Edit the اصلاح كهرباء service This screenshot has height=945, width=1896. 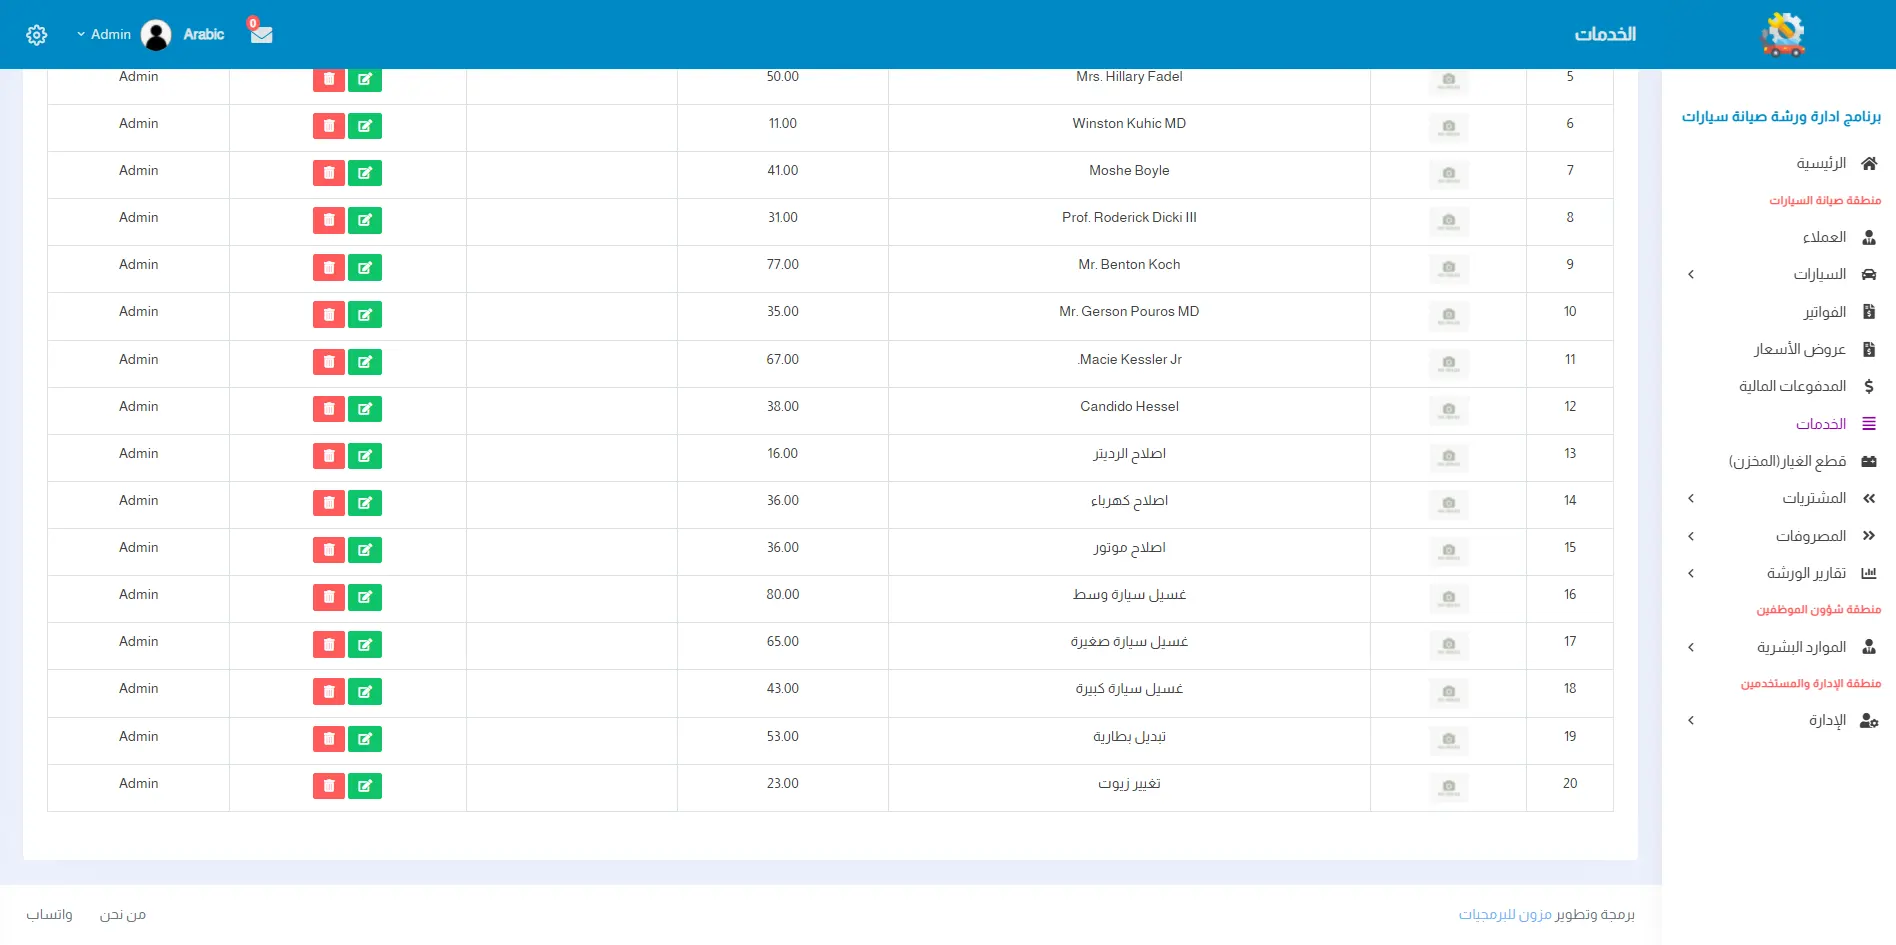click(x=365, y=503)
